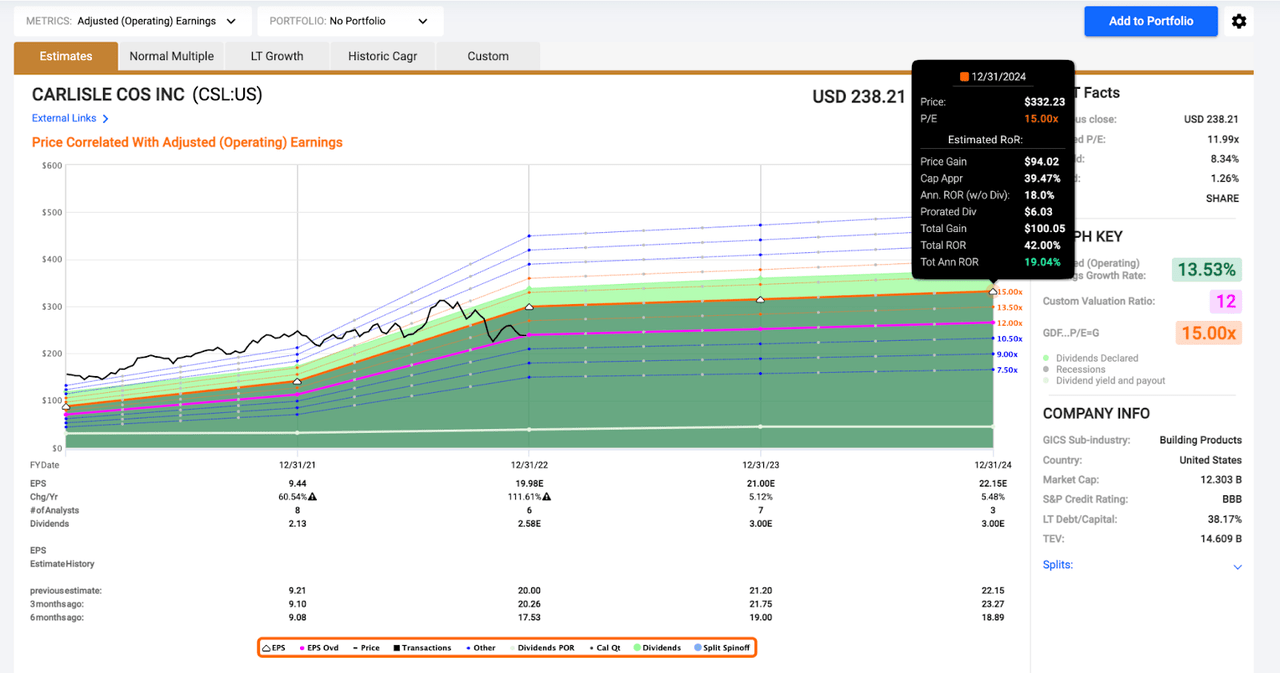Click the 12/31/24 EPS triangle marker on chart
The height and width of the screenshot is (673, 1280).
coord(992,291)
